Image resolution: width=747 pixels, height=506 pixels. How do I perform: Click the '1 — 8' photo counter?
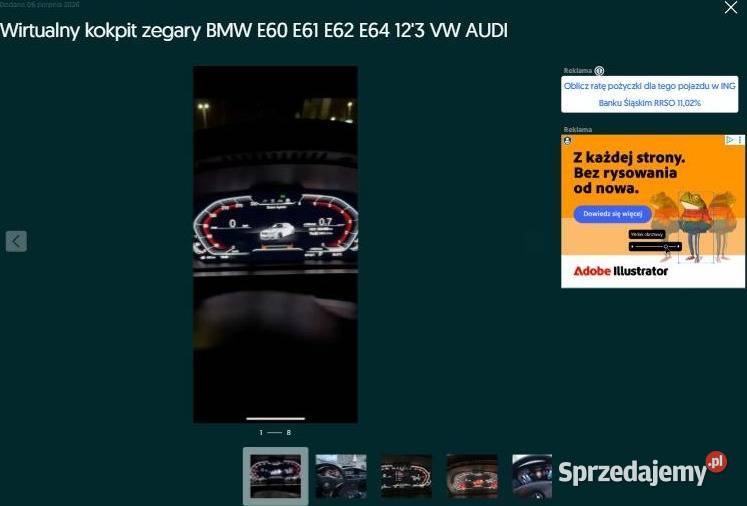point(275,433)
